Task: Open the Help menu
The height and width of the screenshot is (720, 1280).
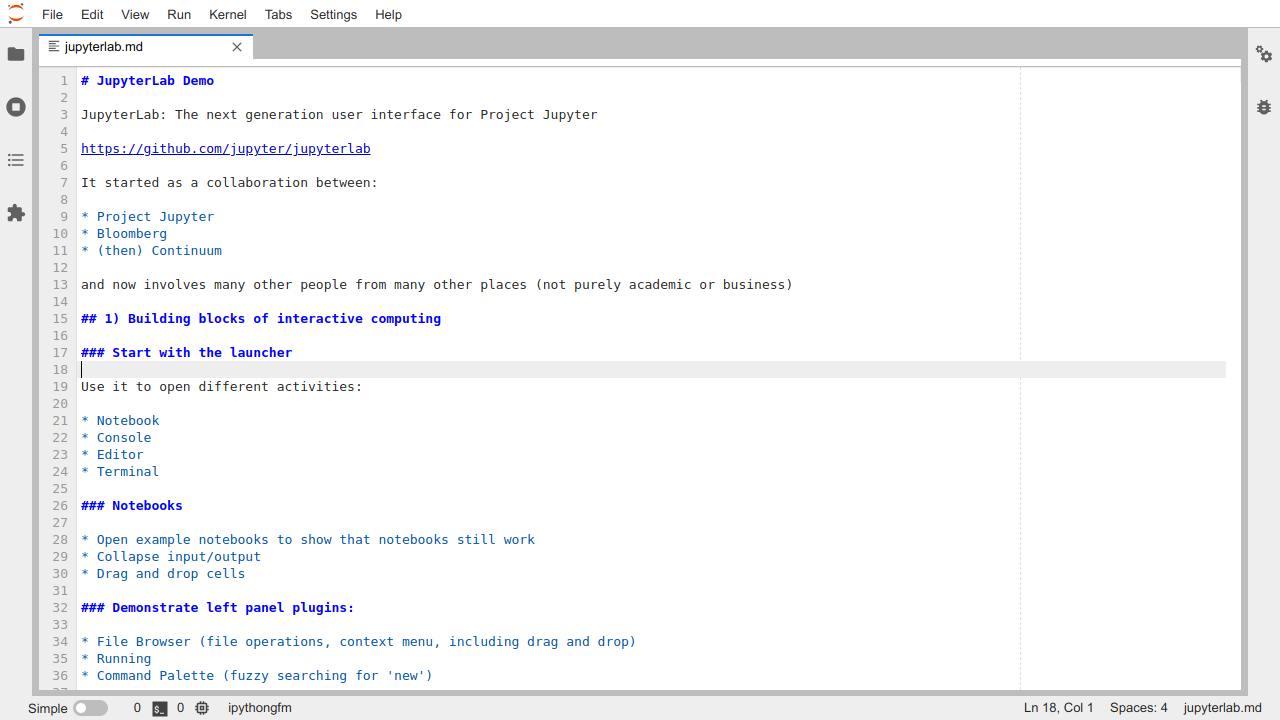Action: click(x=388, y=14)
